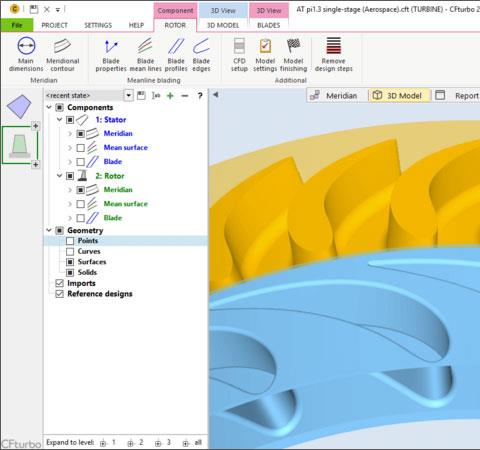Open Model finishing
Screen dimensions: 480x450
click(x=293, y=55)
